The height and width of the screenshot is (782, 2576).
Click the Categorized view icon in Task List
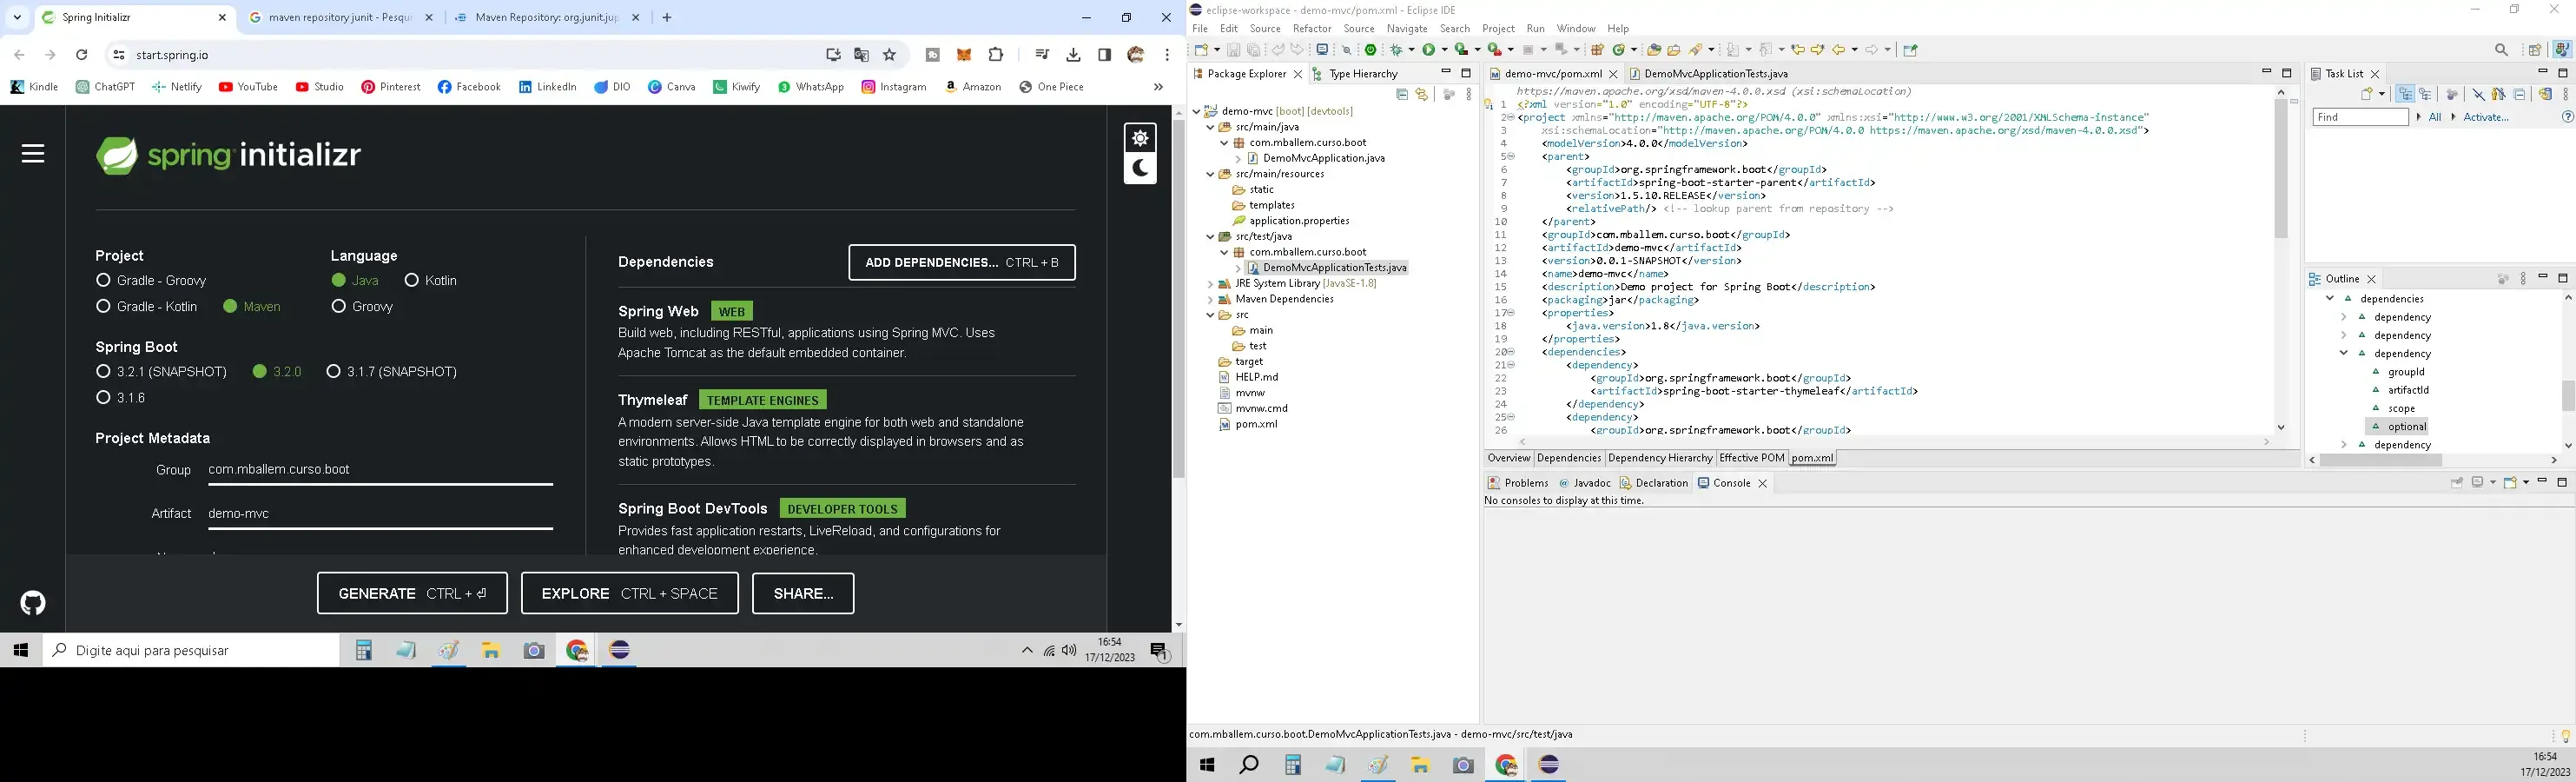point(2405,94)
